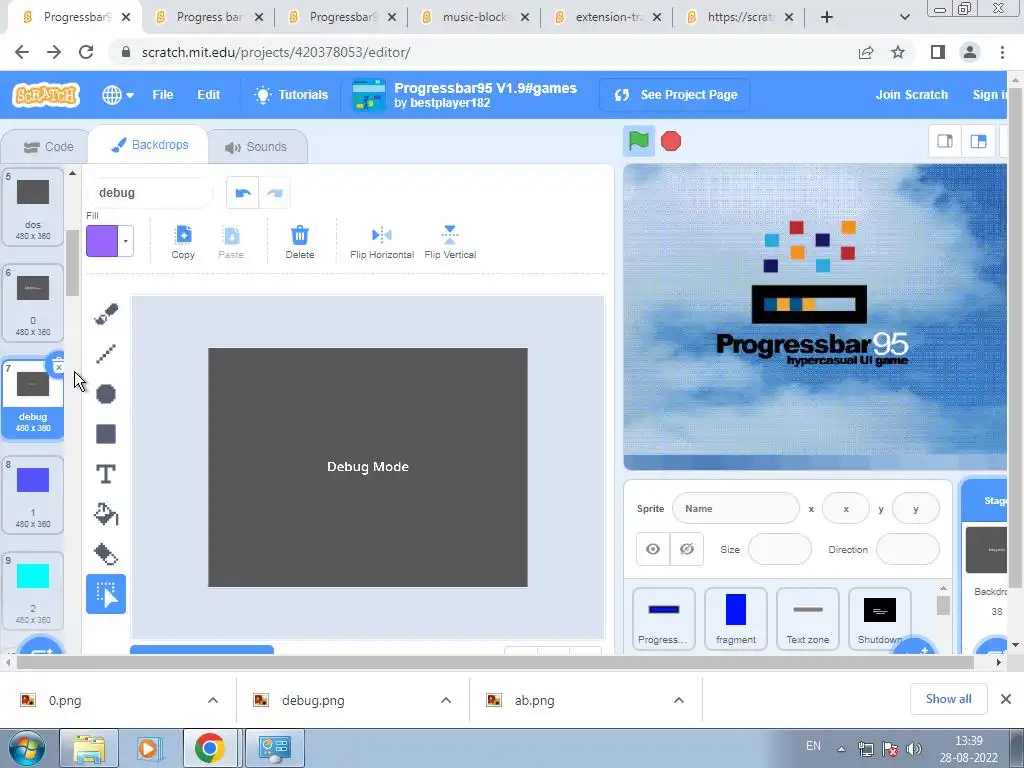Delete the debug backdrop thumbnail
This screenshot has width=1024, height=768.
point(58,366)
